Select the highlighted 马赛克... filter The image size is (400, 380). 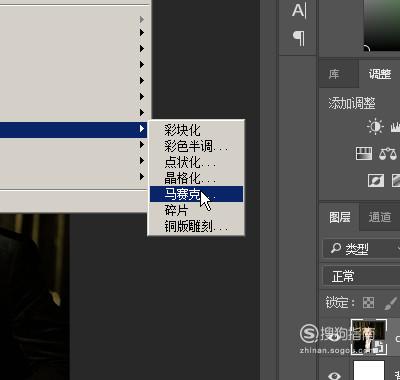click(196, 194)
